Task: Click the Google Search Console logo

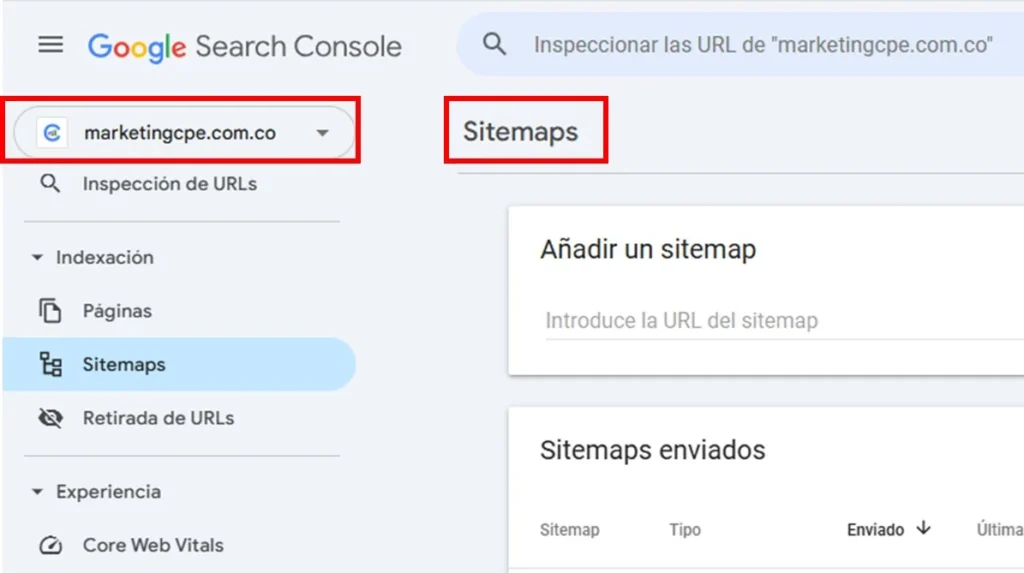Action: click(x=245, y=46)
